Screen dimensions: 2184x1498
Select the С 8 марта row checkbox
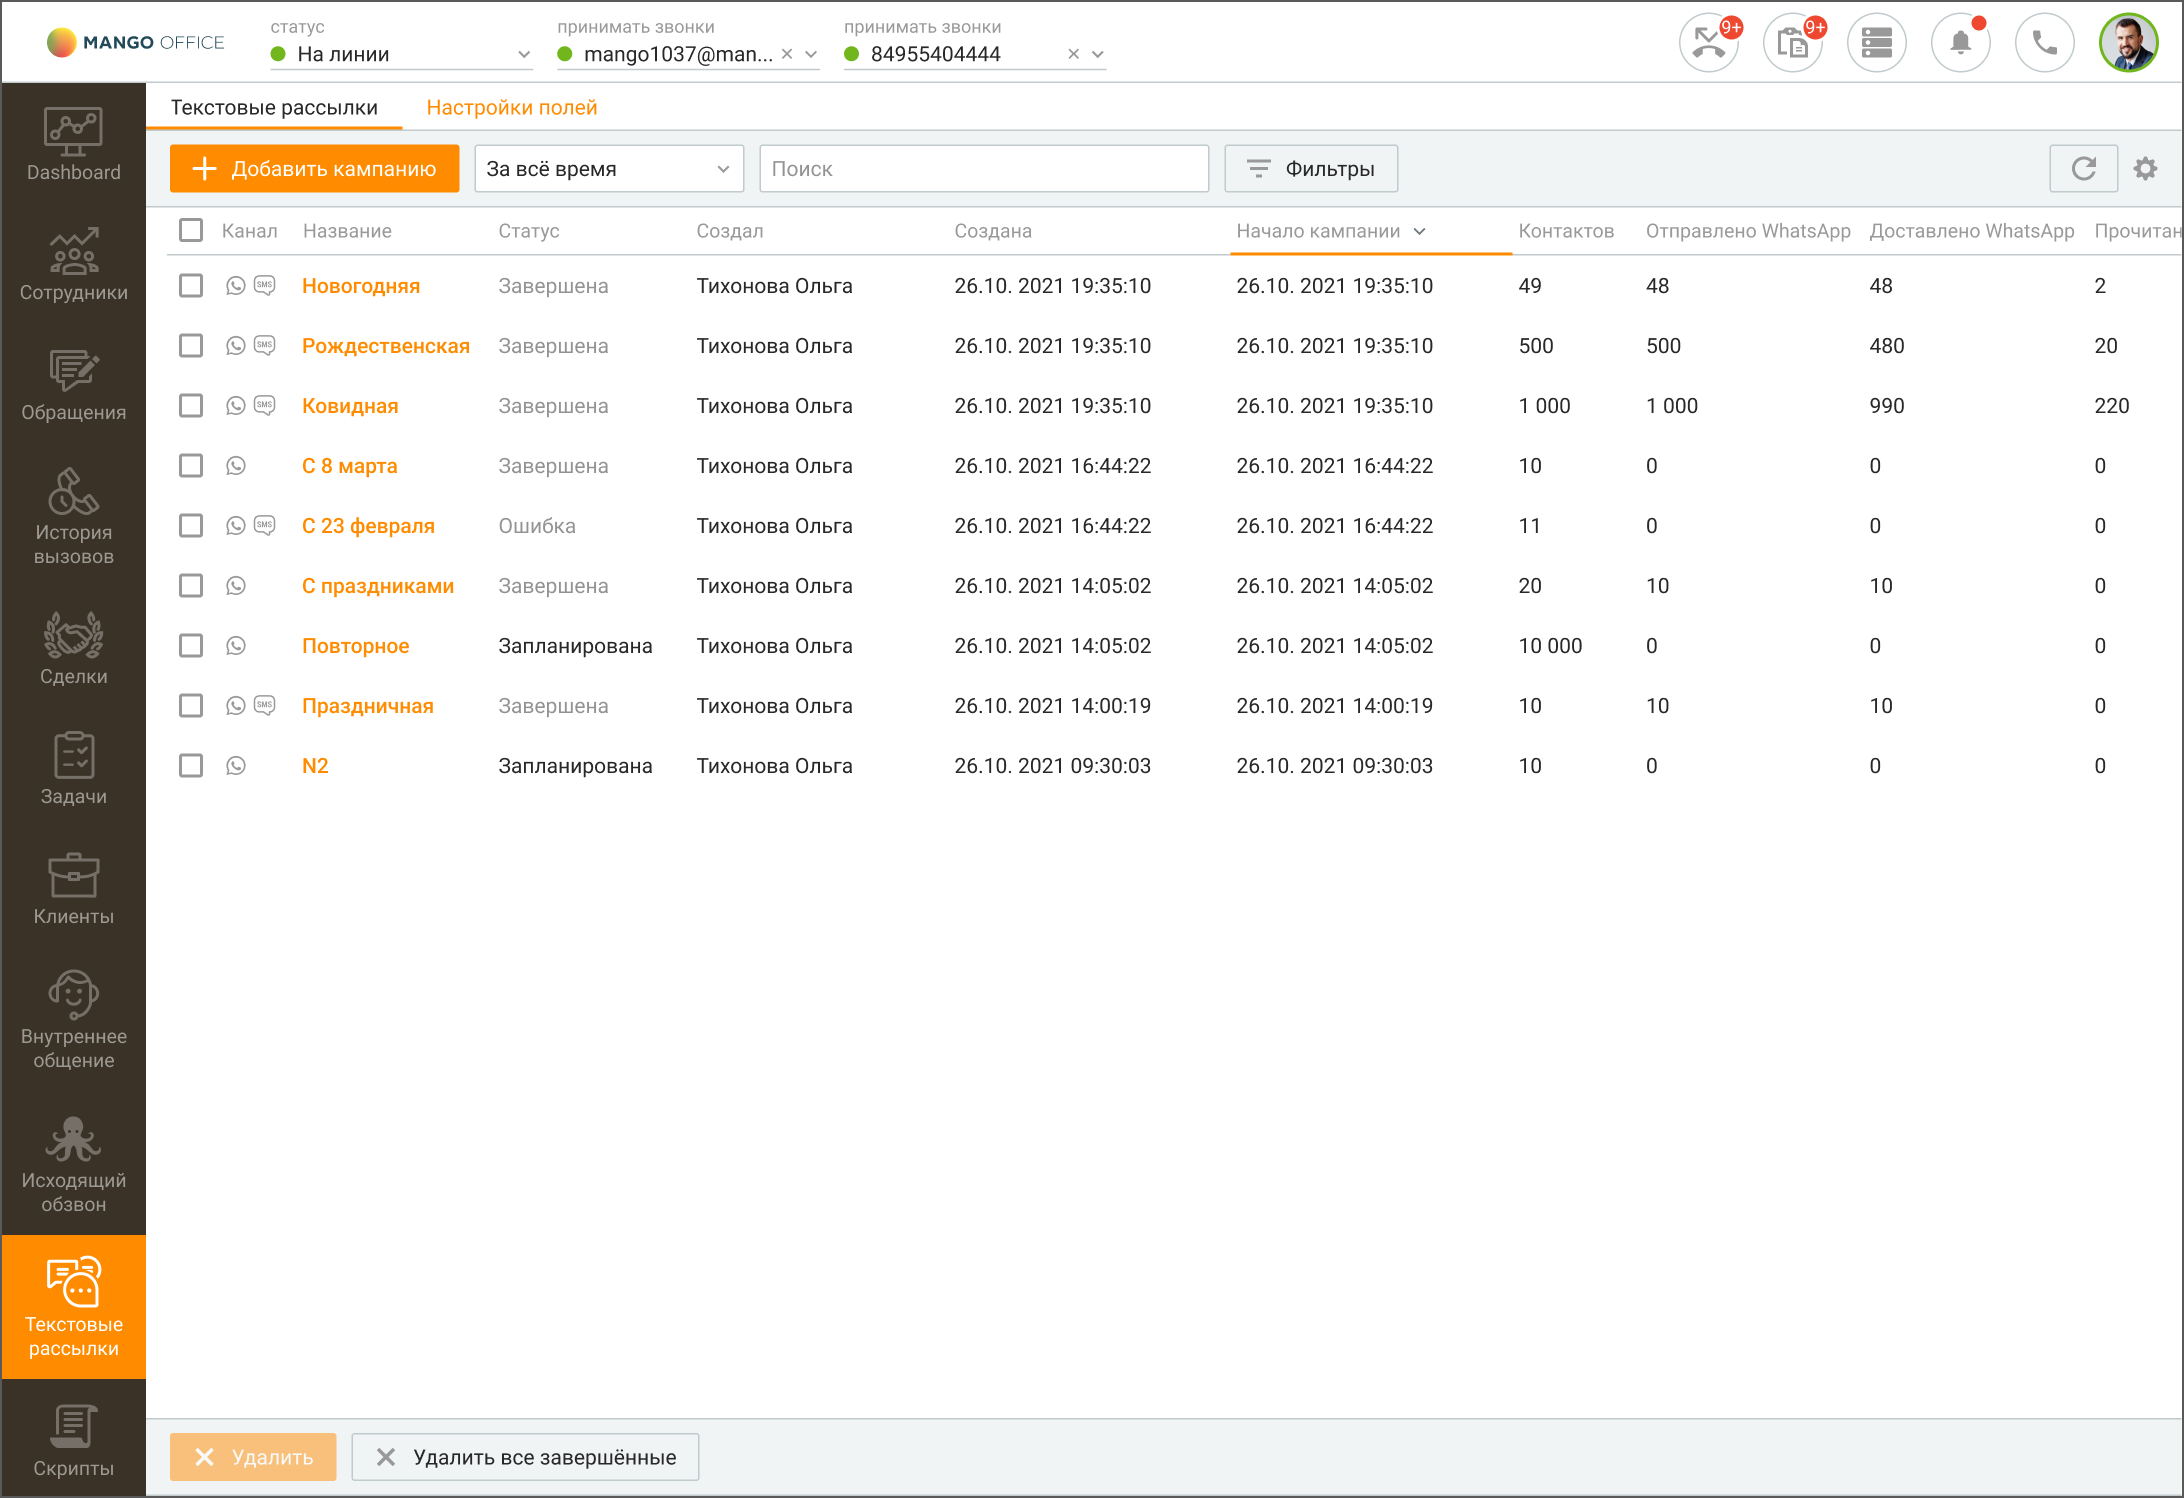click(191, 466)
